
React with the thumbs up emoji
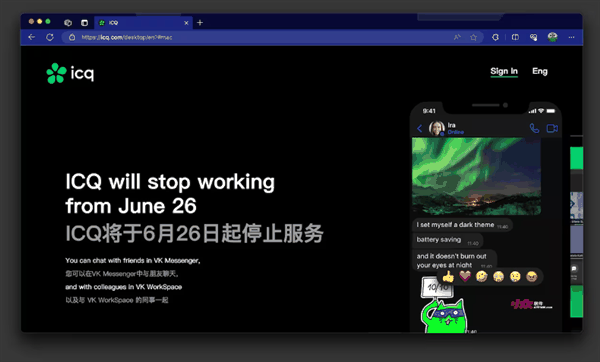coord(448,276)
